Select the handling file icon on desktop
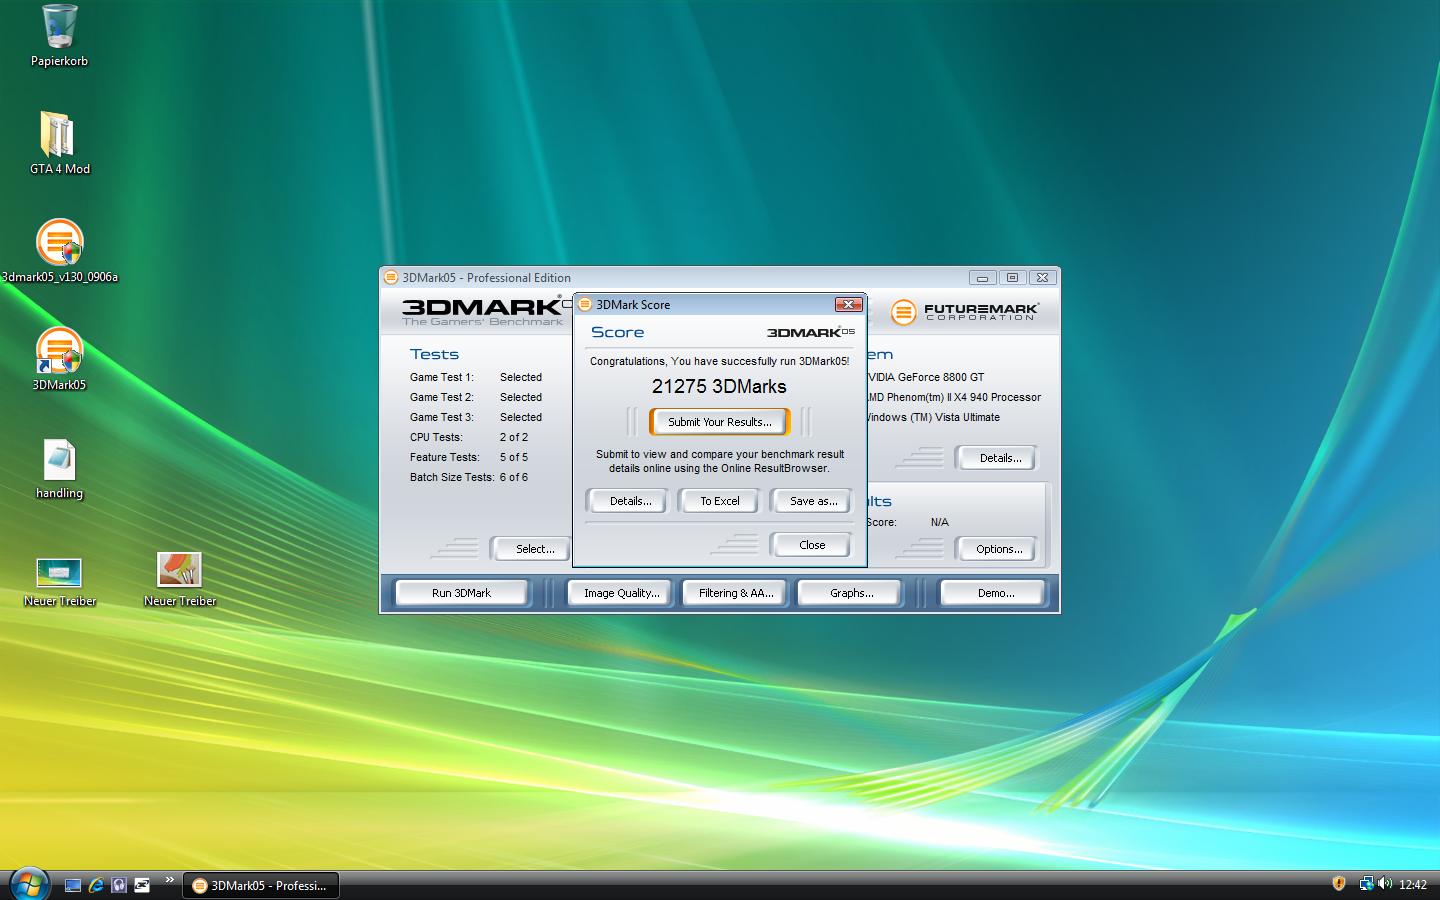 click(59, 469)
